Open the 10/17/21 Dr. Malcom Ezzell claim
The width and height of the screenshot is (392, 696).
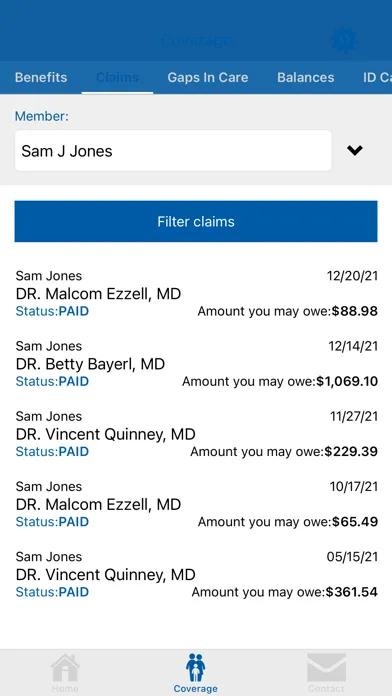point(196,504)
